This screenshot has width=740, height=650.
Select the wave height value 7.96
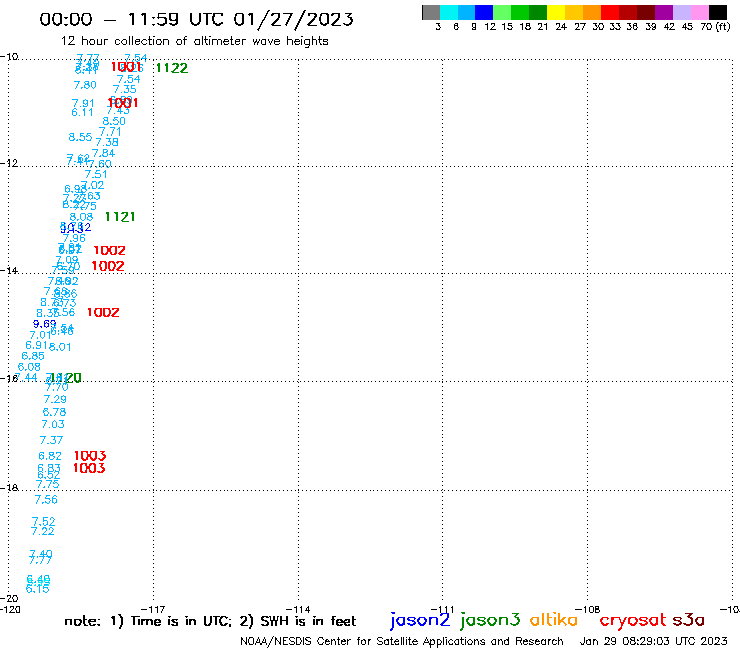coord(75,238)
